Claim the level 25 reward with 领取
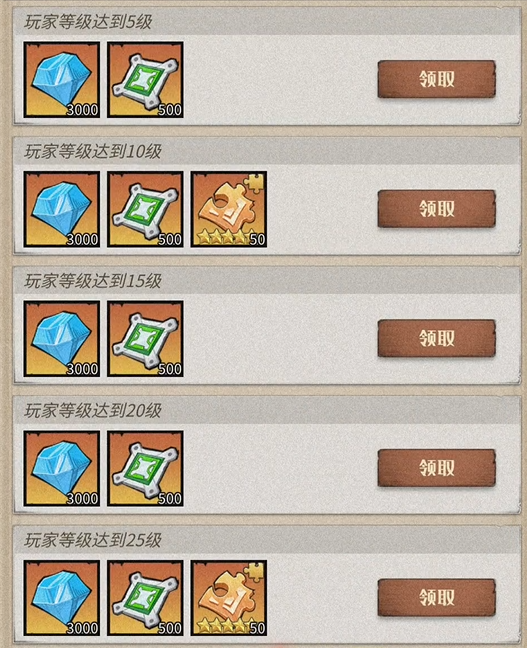 pos(436,597)
